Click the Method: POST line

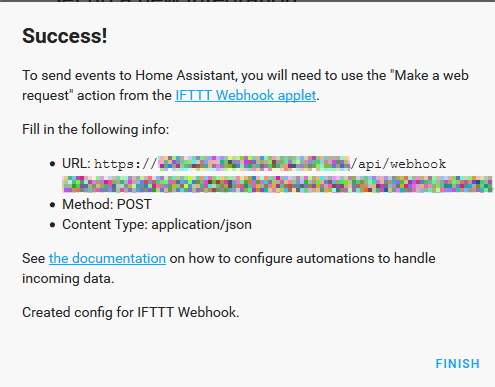(107, 204)
